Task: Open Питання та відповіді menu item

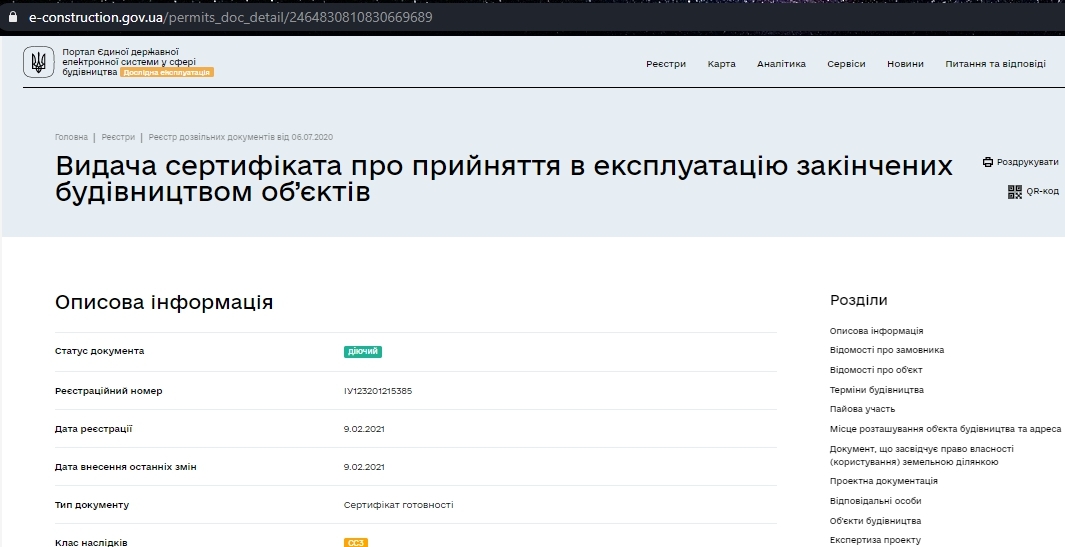Action: (x=995, y=64)
